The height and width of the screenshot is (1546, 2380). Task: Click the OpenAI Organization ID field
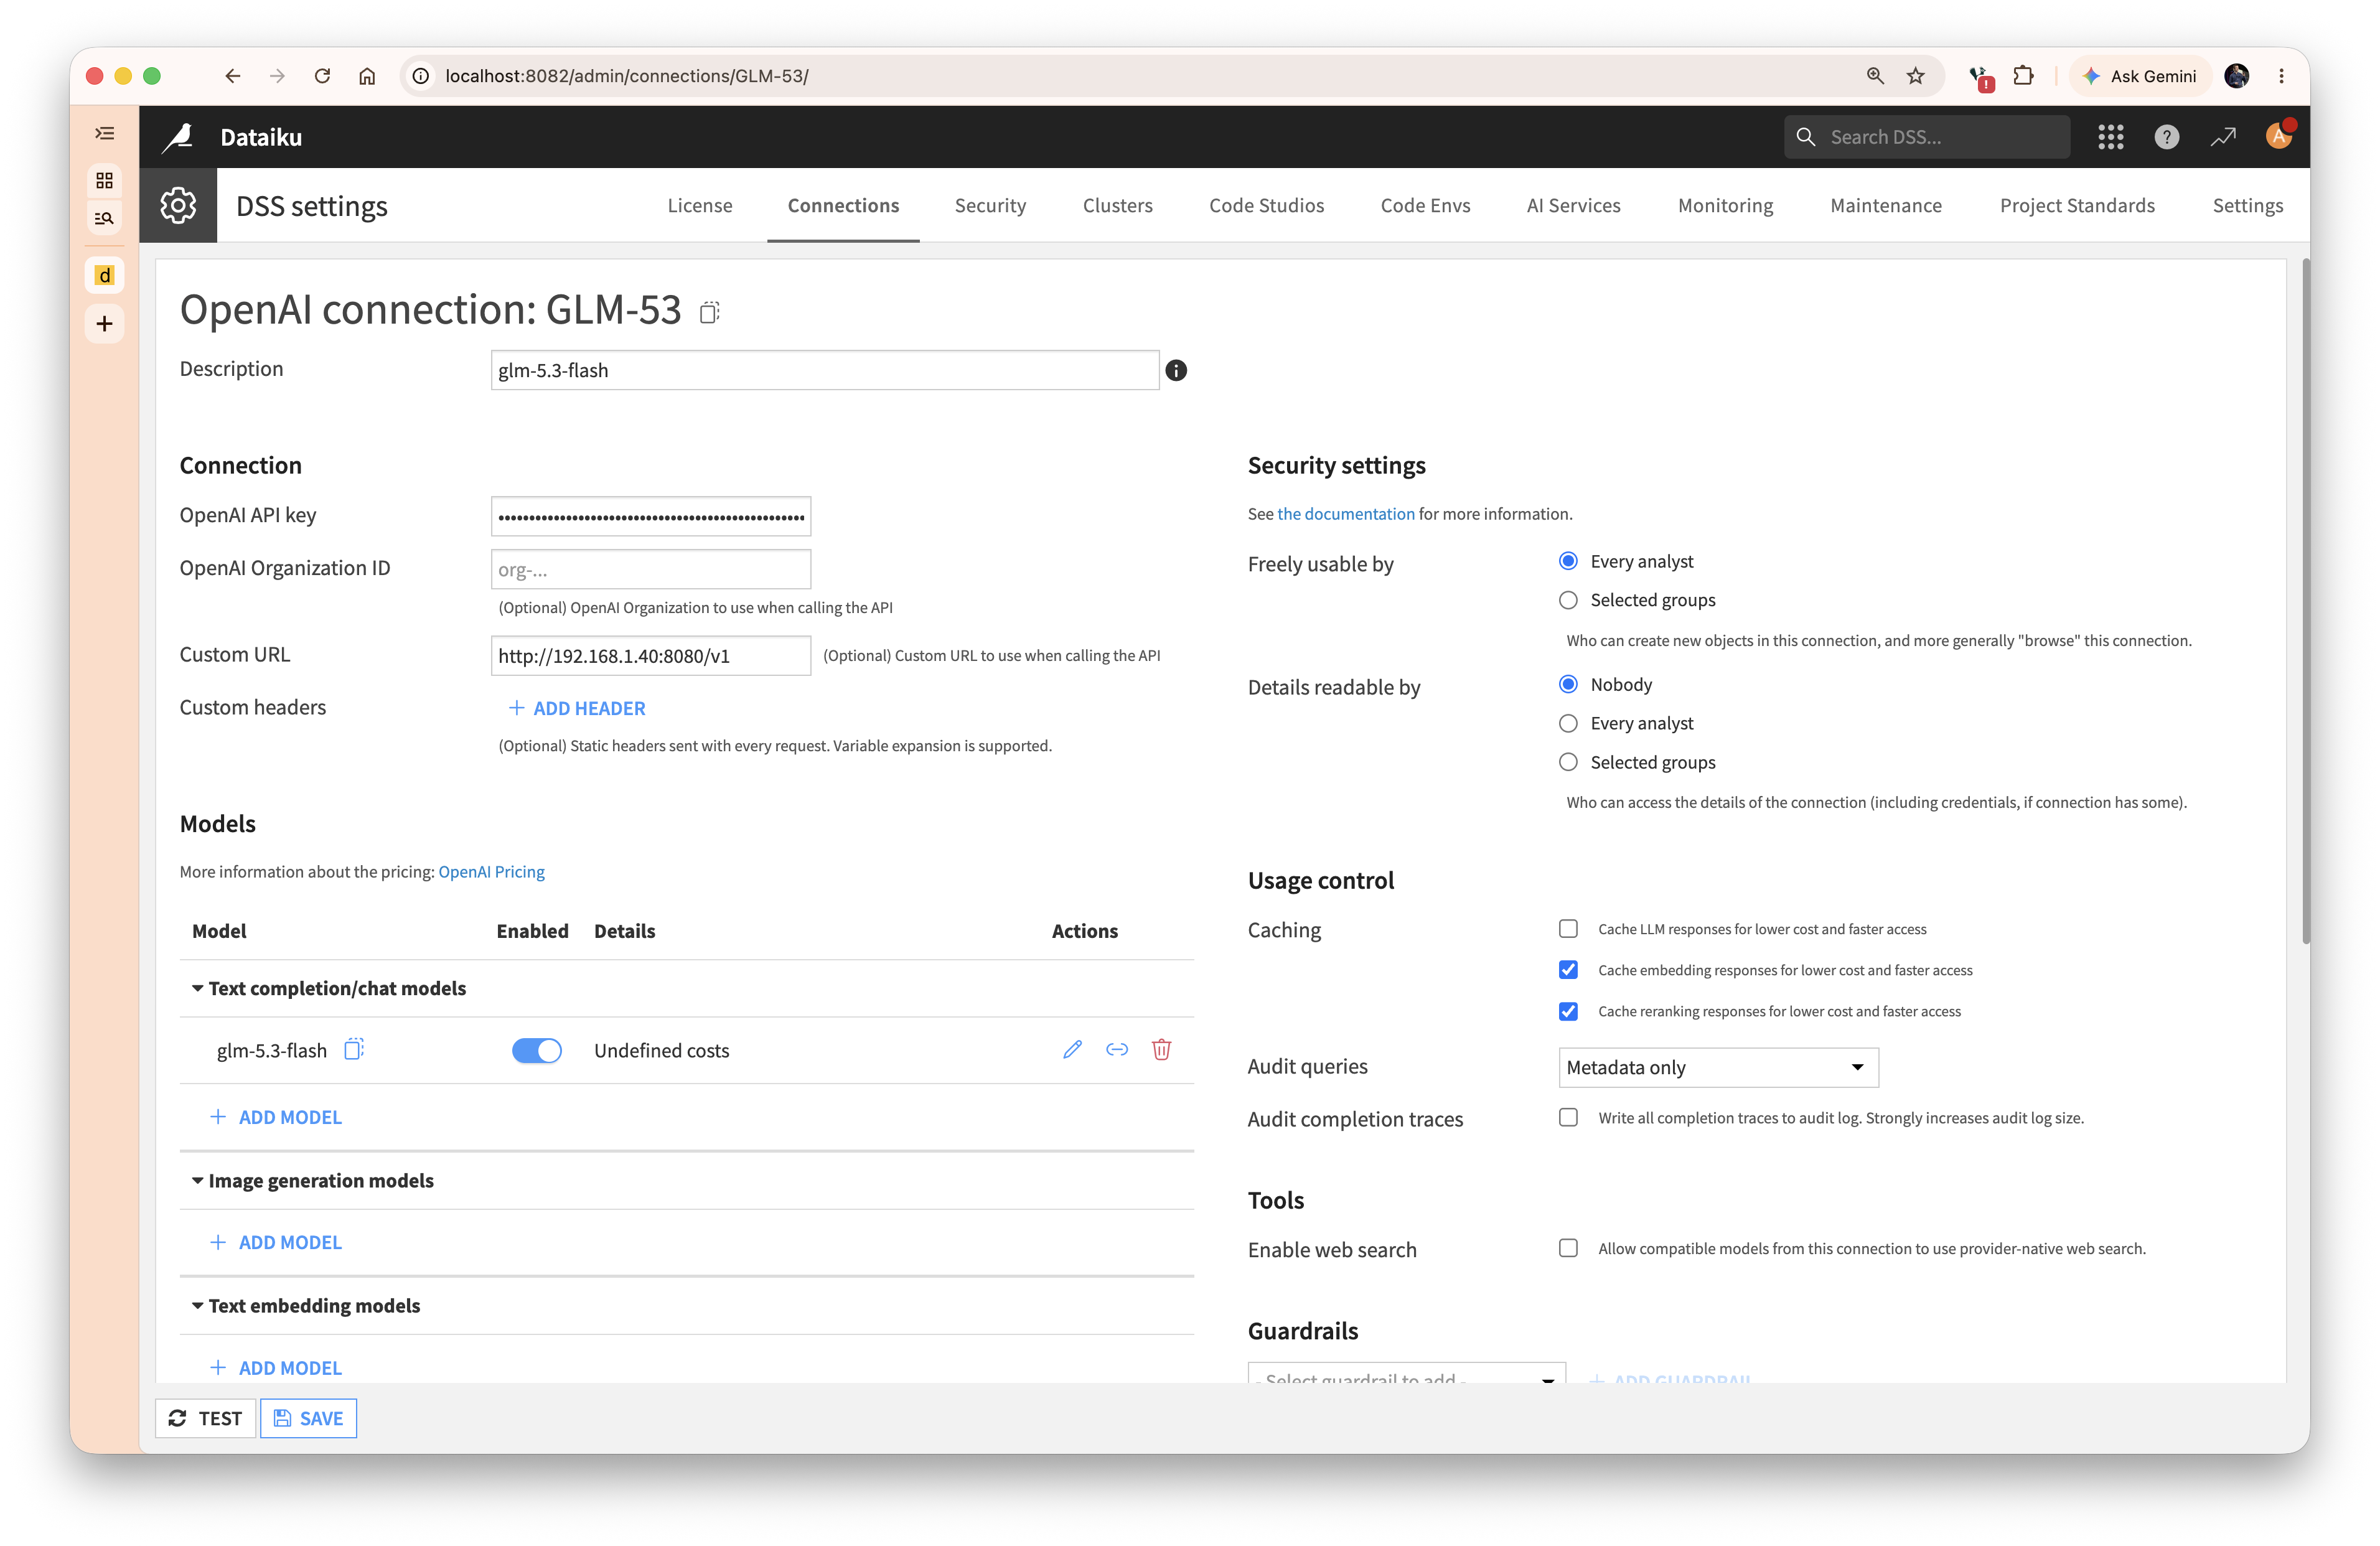651,569
